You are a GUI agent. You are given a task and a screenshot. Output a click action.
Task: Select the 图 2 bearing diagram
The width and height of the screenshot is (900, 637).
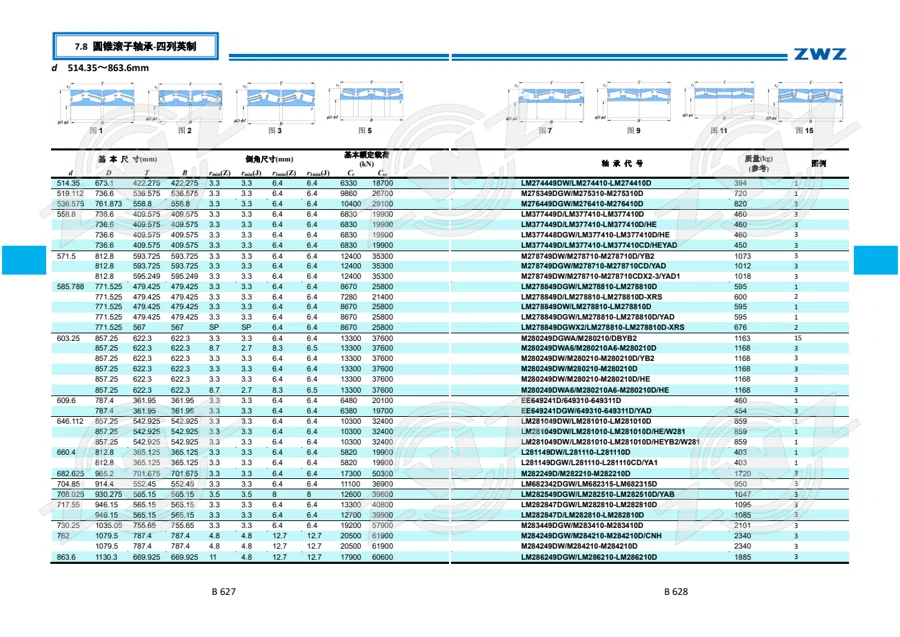point(184,103)
